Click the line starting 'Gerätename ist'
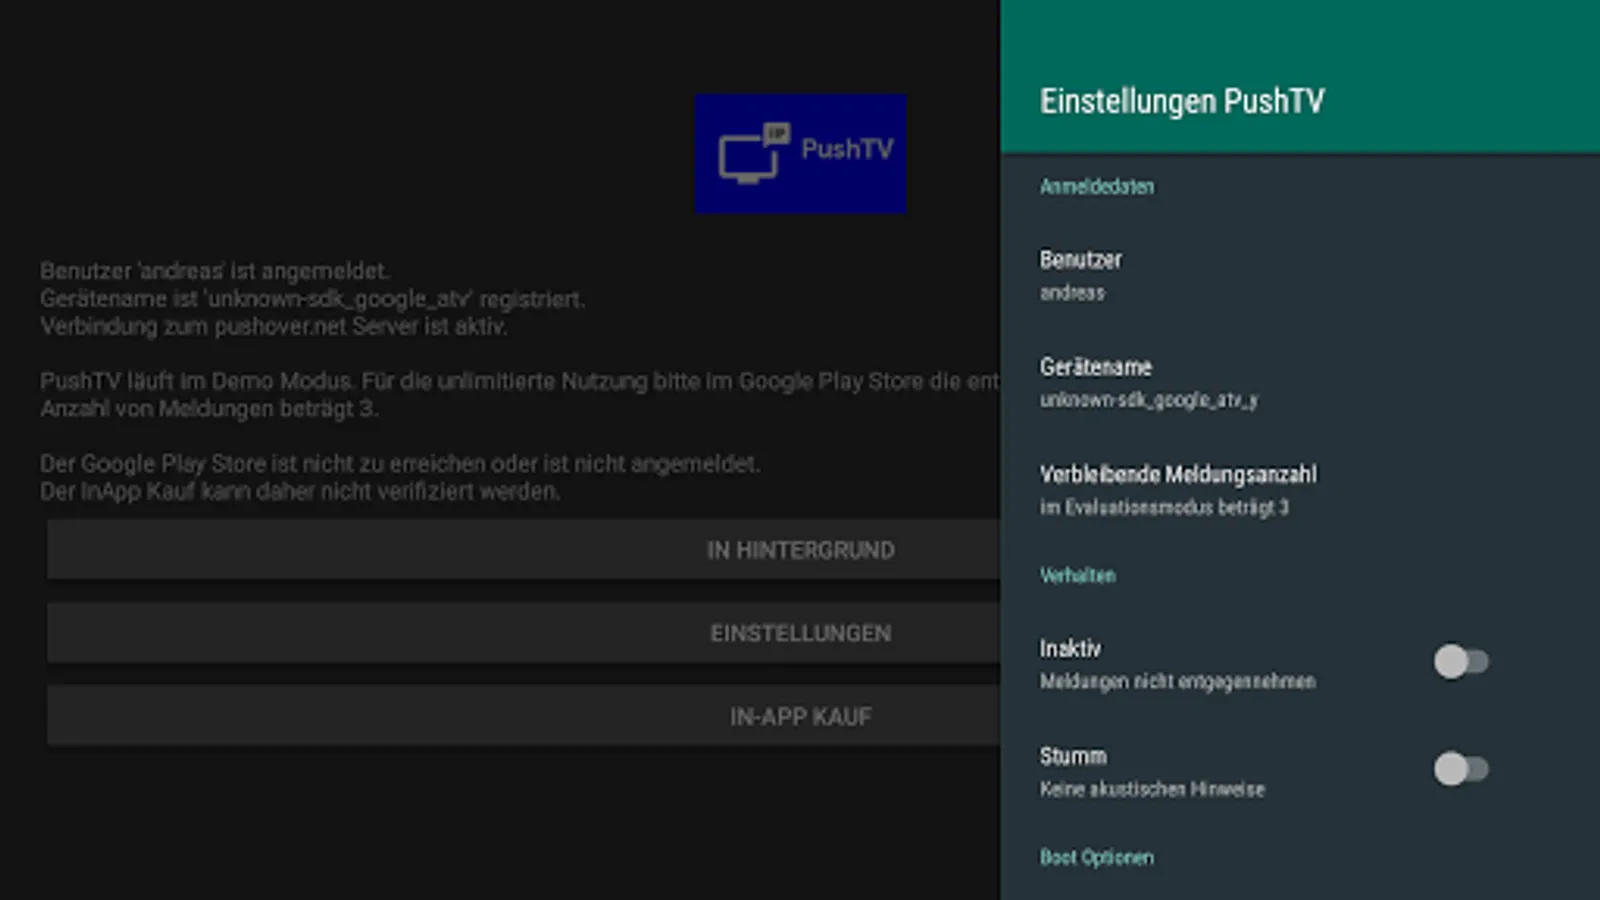Viewport: 1600px width, 900px height. pos(313,299)
